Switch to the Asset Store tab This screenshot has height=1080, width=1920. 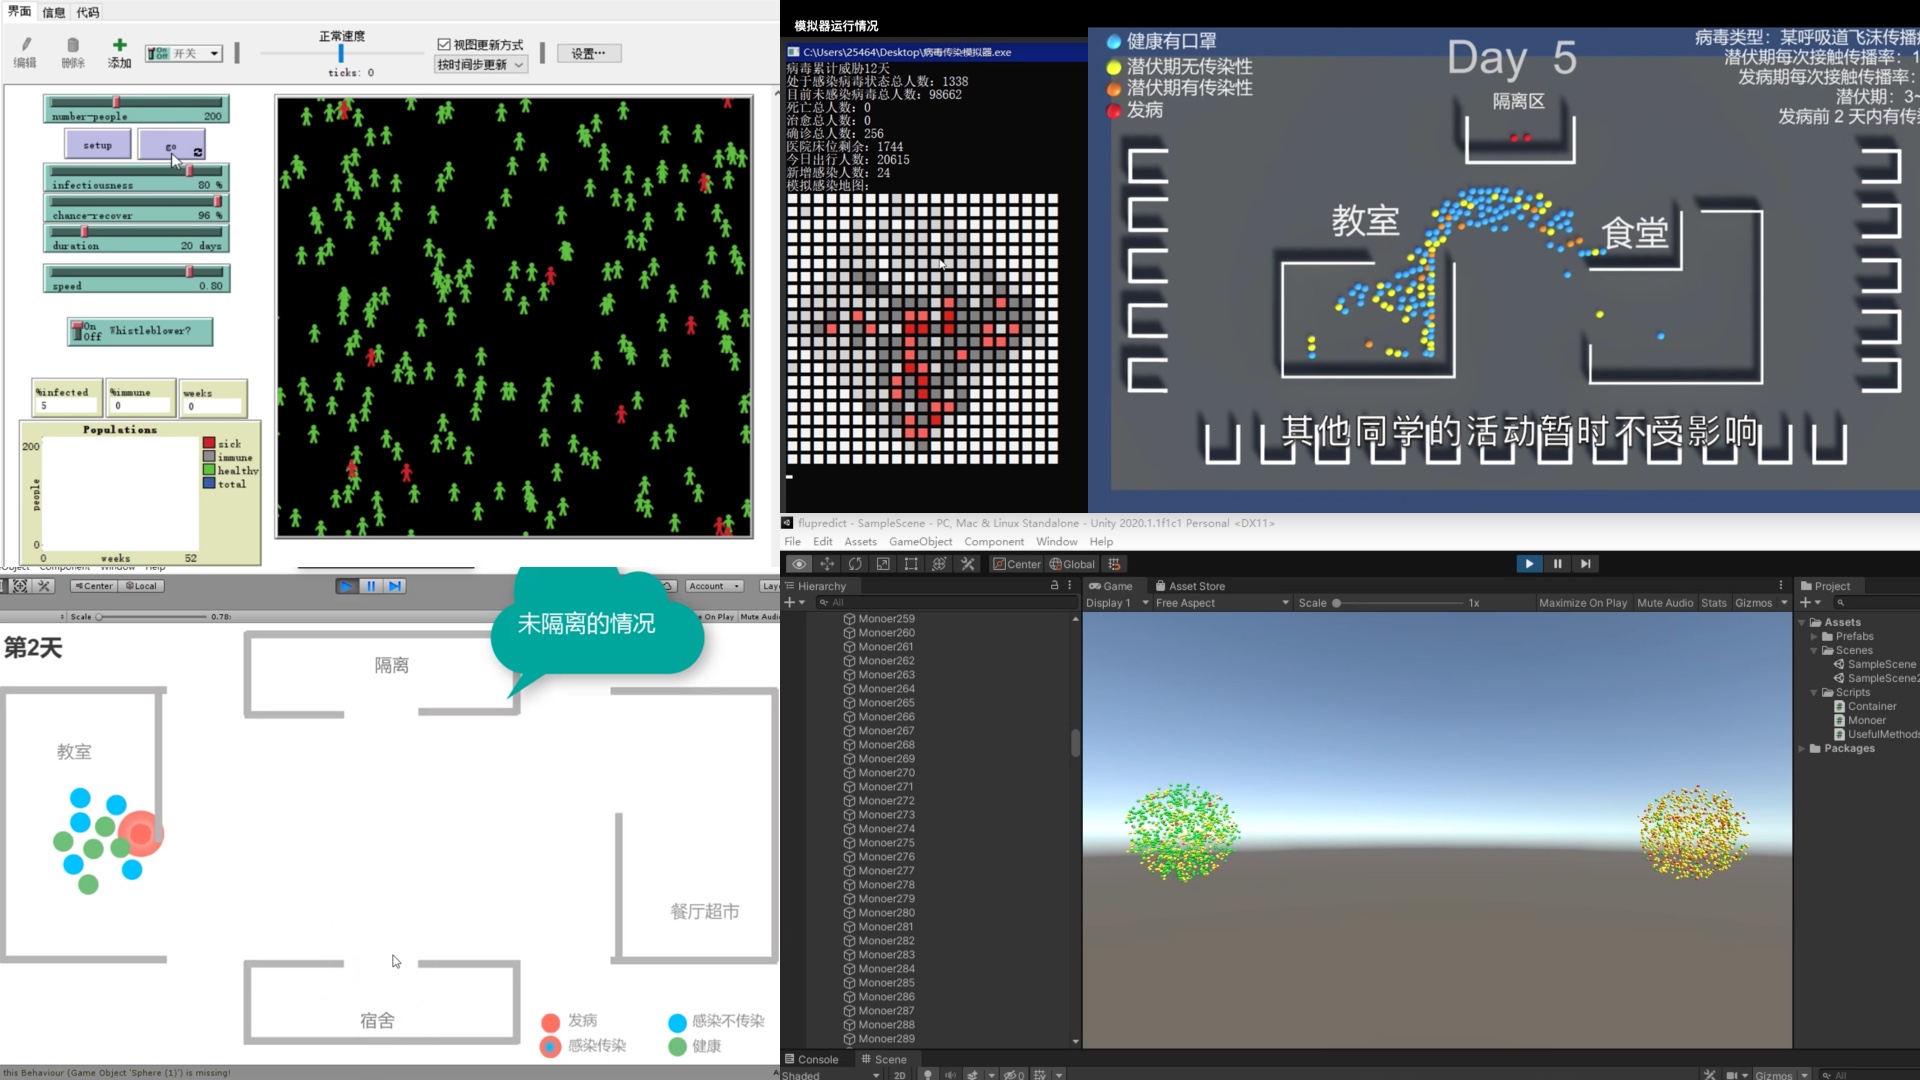pos(1190,586)
